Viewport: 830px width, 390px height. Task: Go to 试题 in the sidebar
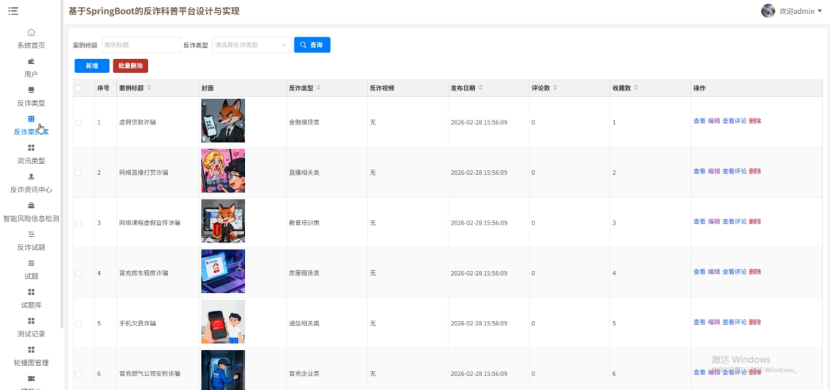31,276
